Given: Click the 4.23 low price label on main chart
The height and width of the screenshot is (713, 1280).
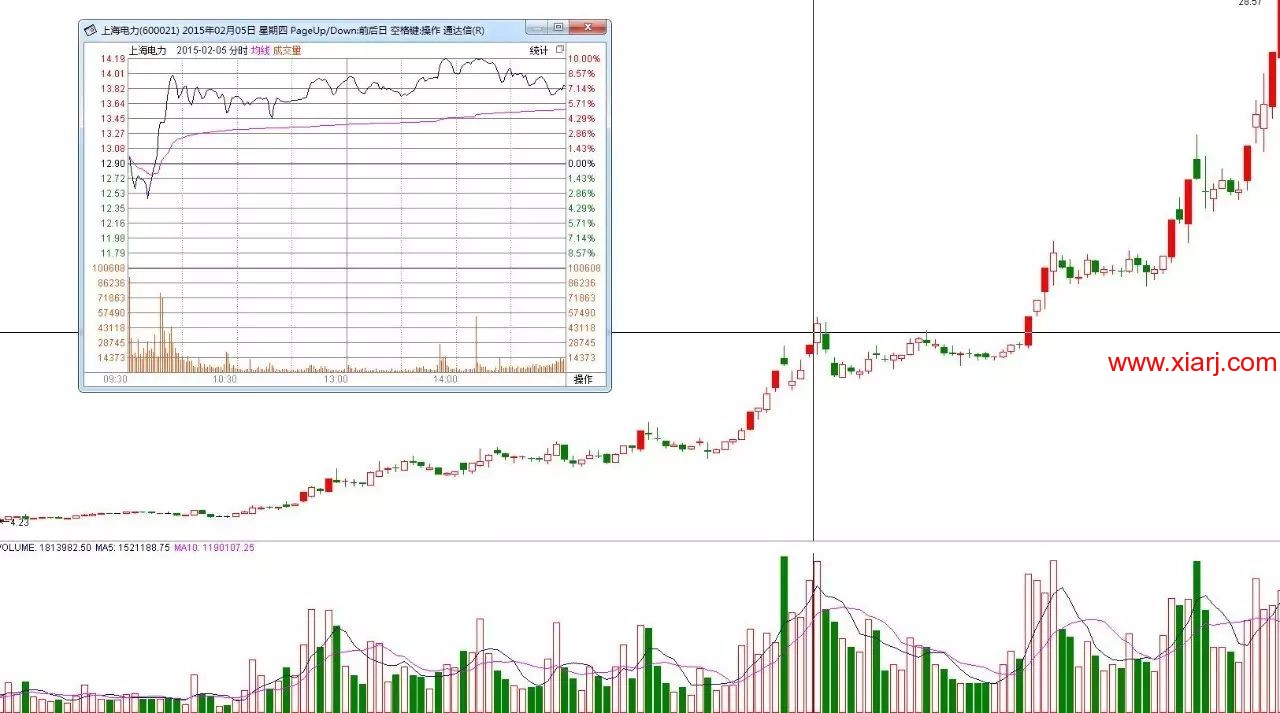Looking at the screenshot, I should pos(20,522).
